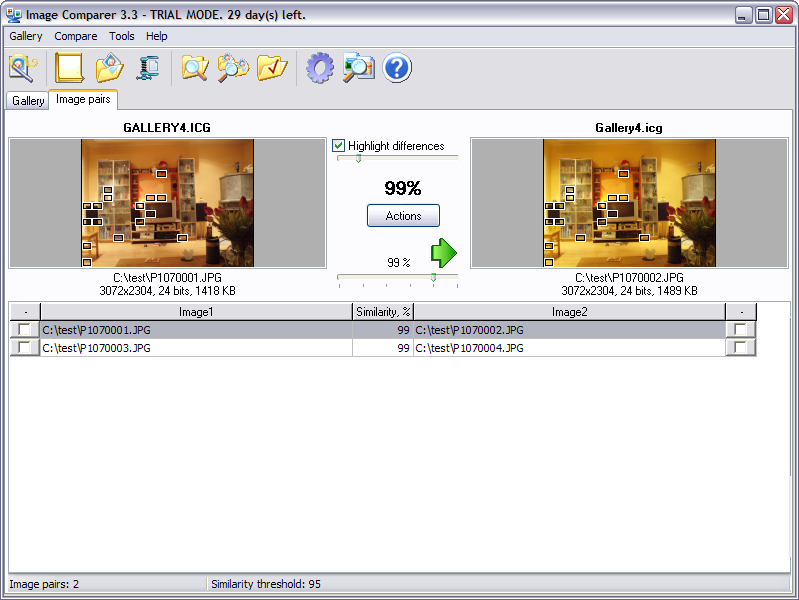Open gallery using folder with photo icon
Viewport: 799px width, 600px height.
click(x=110, y=68)
